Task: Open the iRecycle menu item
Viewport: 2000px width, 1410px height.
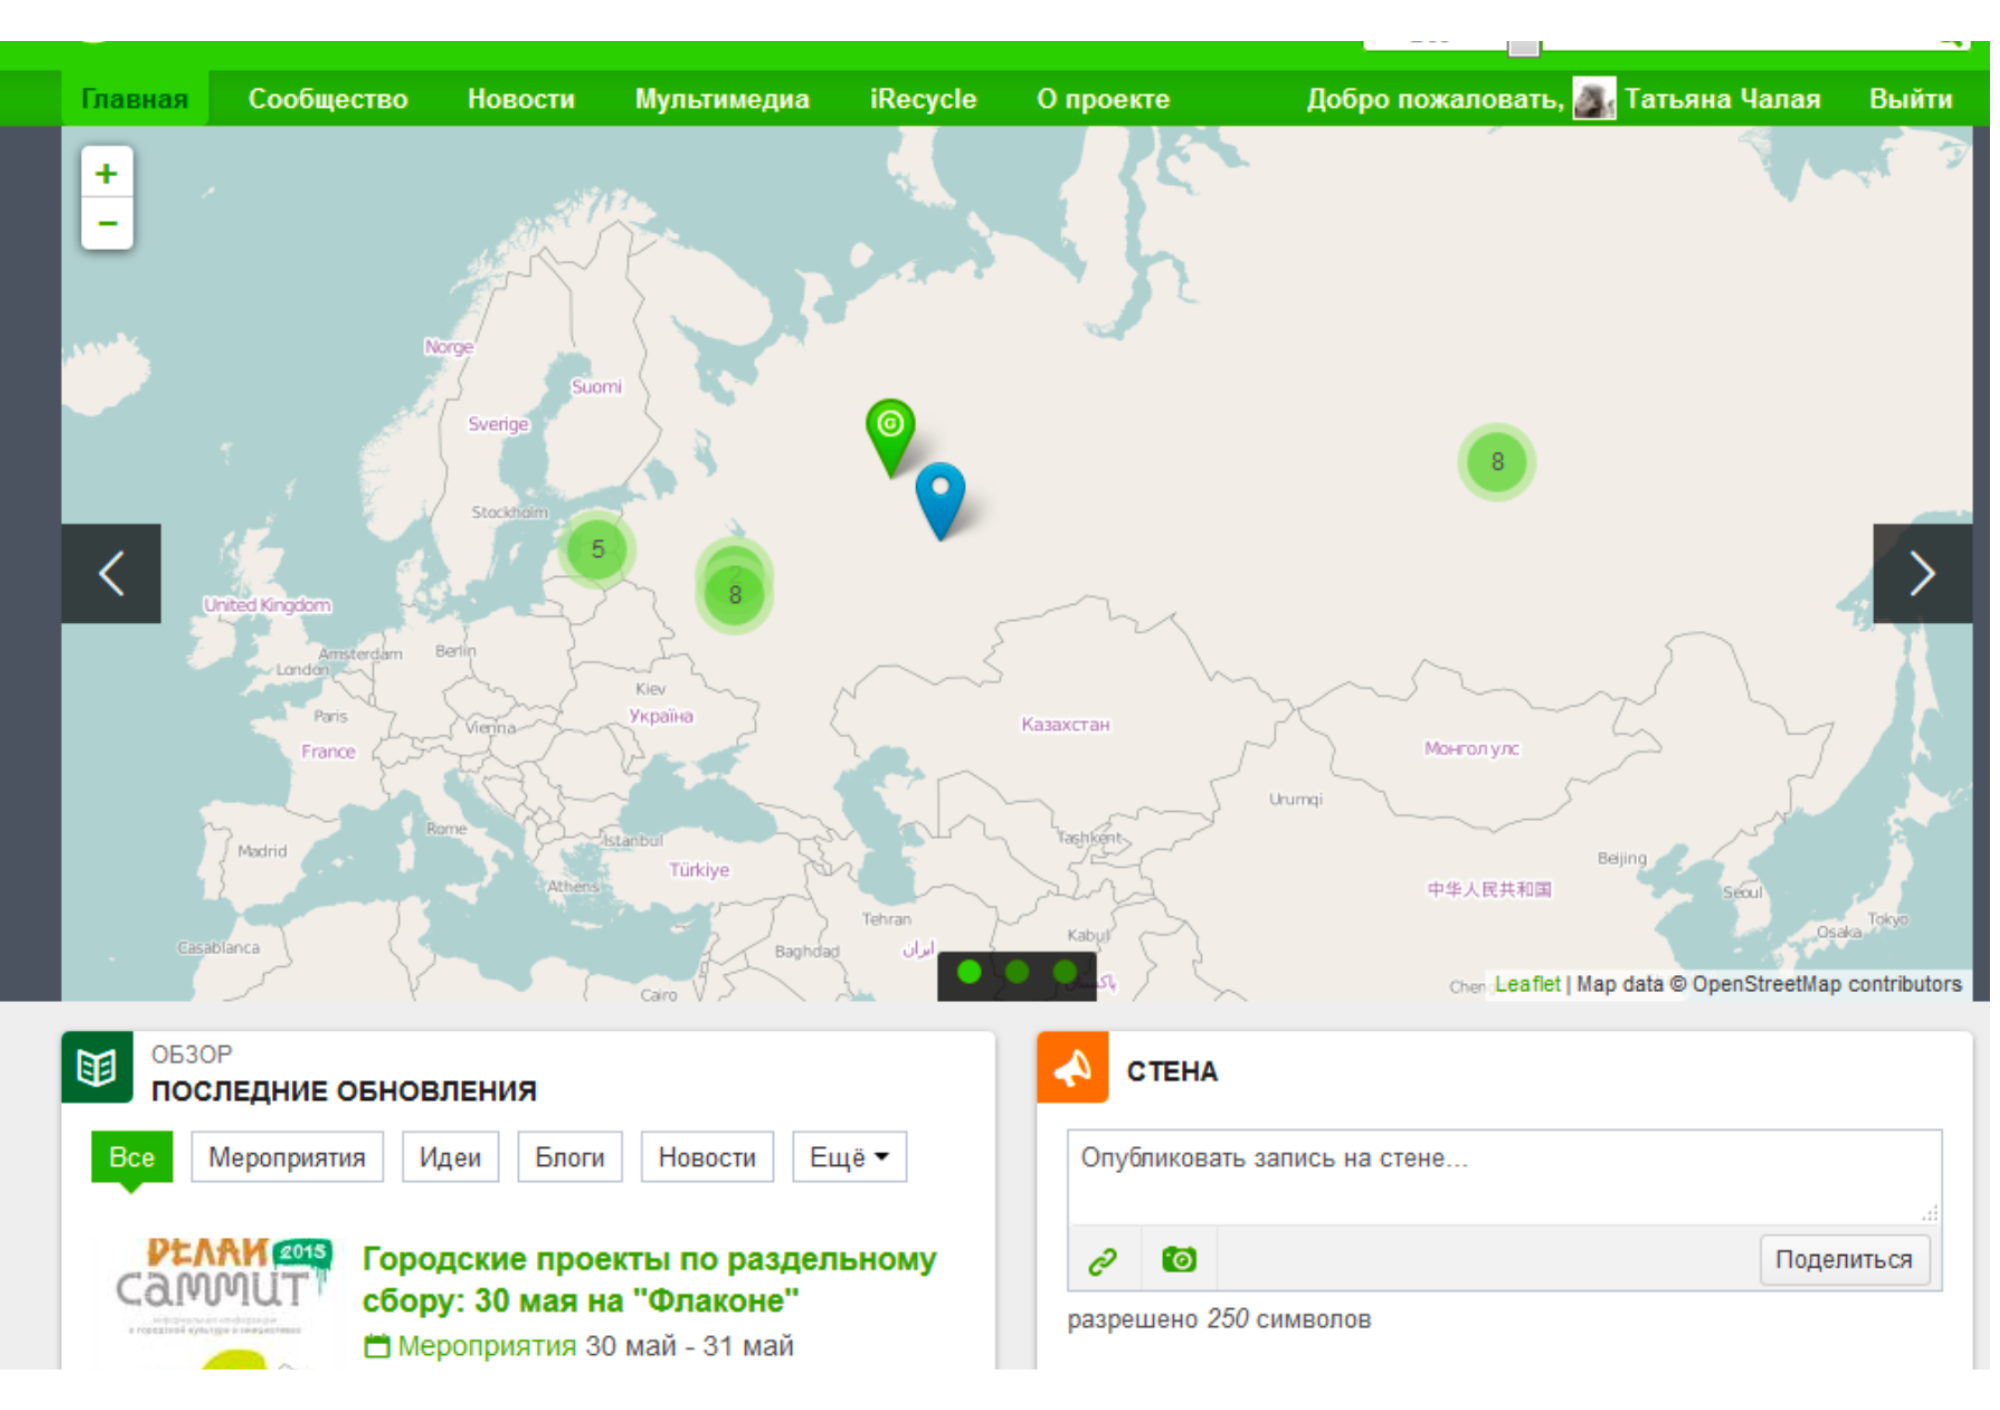Action: coord(922,99)
